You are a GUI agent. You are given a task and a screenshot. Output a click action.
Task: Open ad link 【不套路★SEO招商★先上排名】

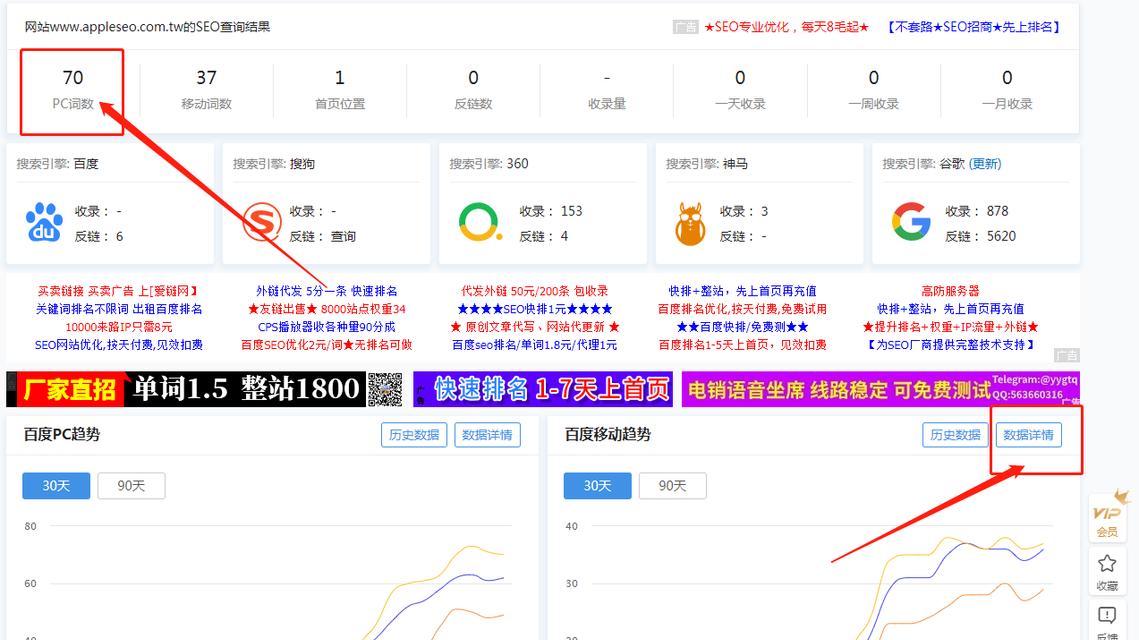point(973,27)
